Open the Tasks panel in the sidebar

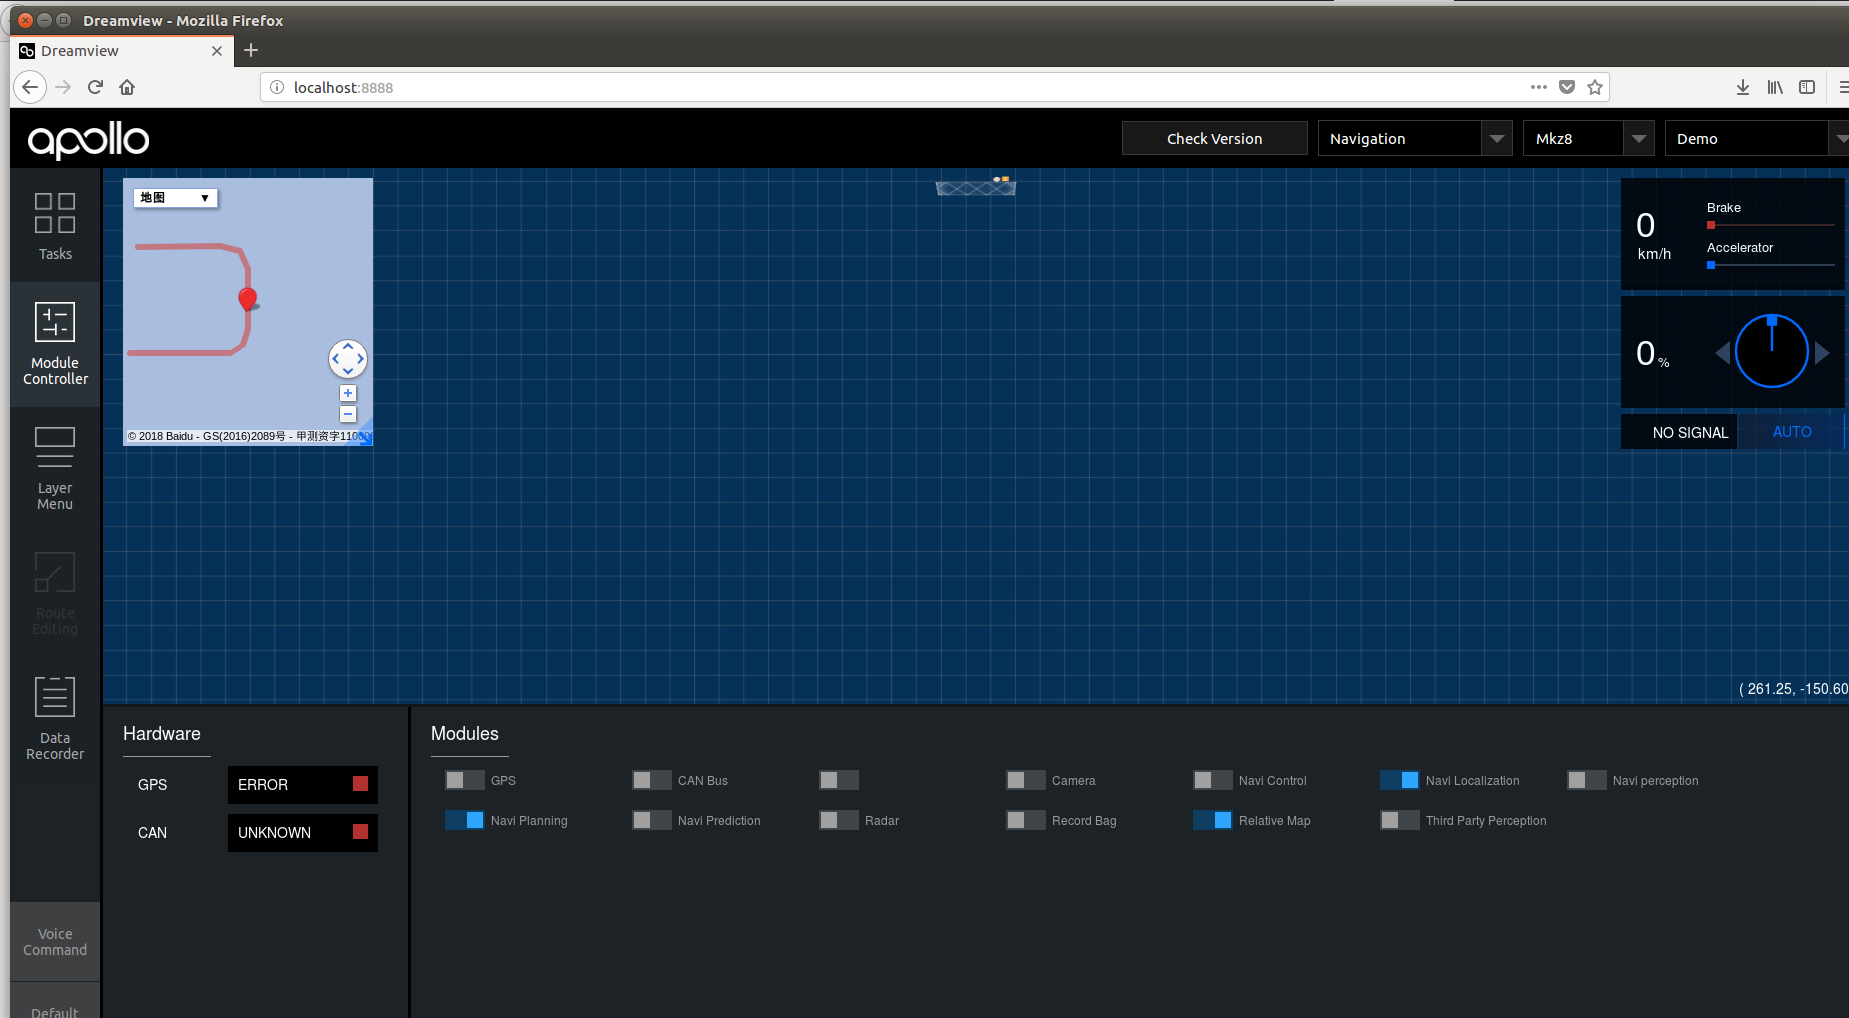click(x=55, y=228)
